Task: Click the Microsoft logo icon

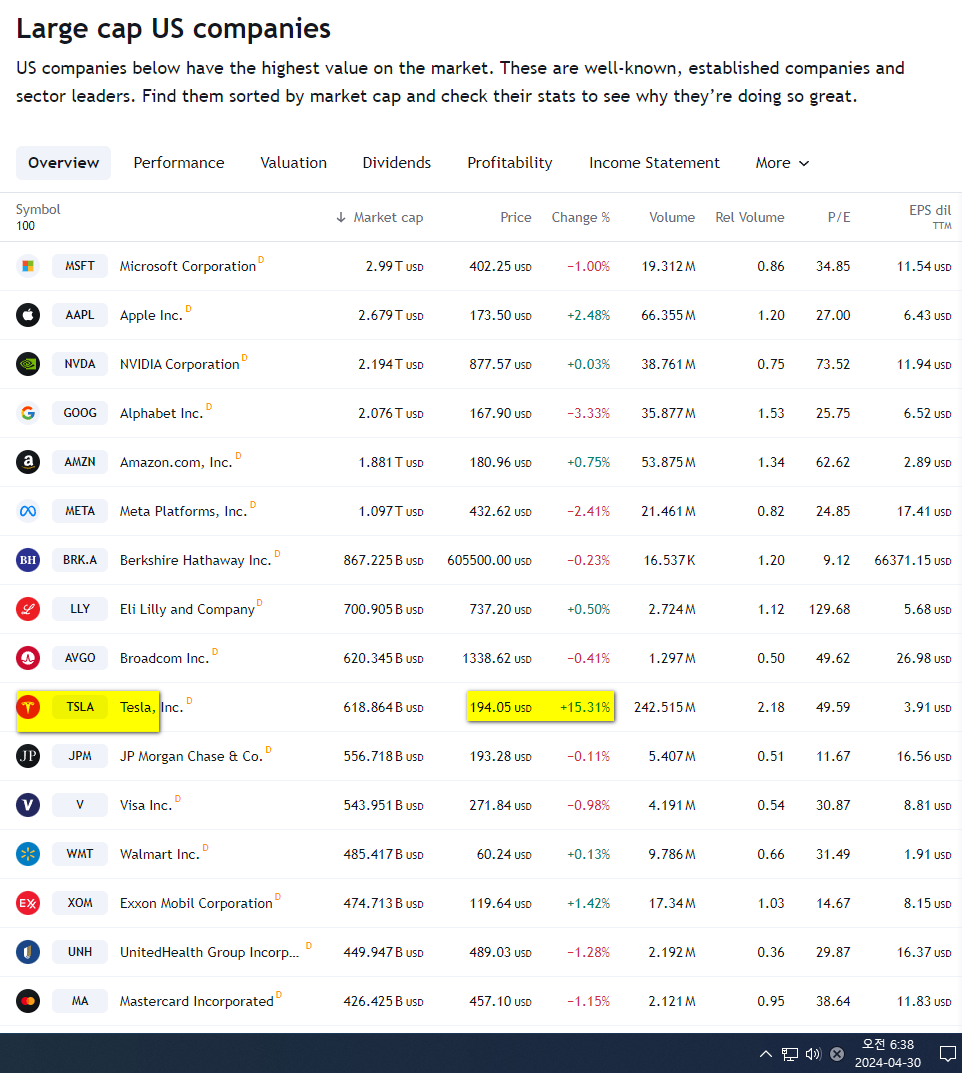Action: click(x=28, y=266)
